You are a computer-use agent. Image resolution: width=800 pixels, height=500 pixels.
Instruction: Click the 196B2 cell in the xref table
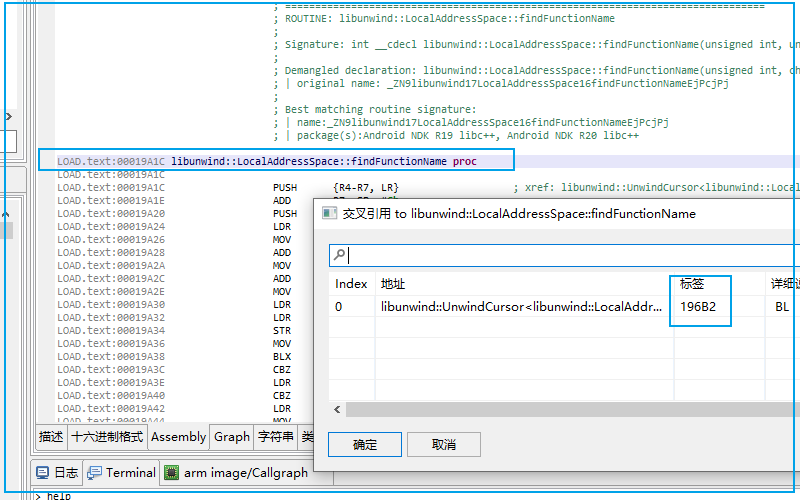coord(697,307)
